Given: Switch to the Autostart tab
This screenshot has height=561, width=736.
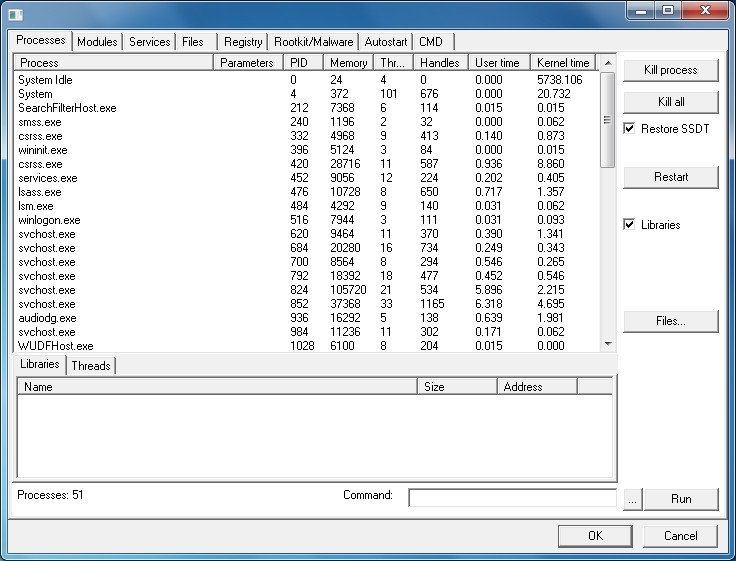Looking at the screenshot, I should click(x=386, y=42).
